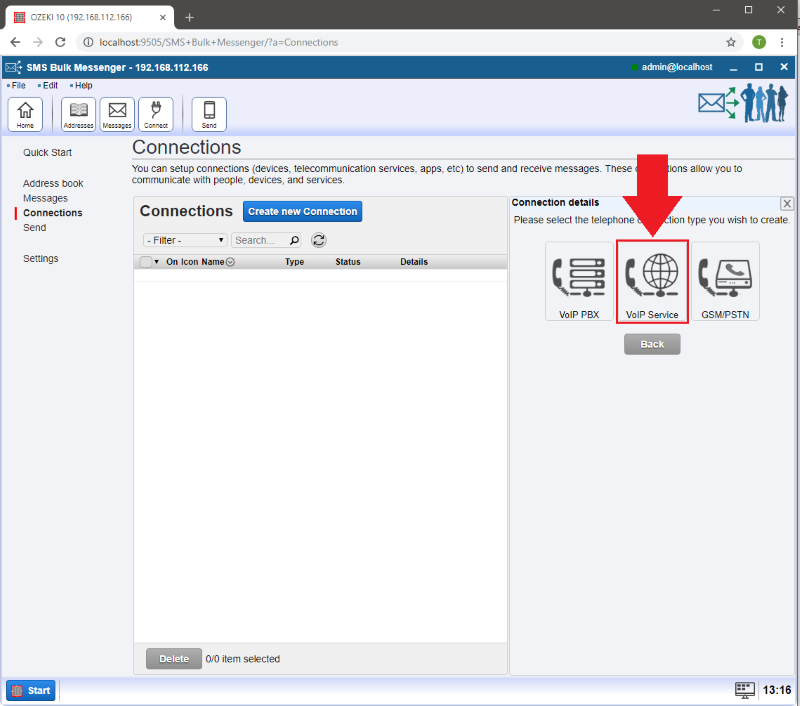800x706 pixels.
Task: Select the VoIP PBX connection type
Action: [579, 282]
